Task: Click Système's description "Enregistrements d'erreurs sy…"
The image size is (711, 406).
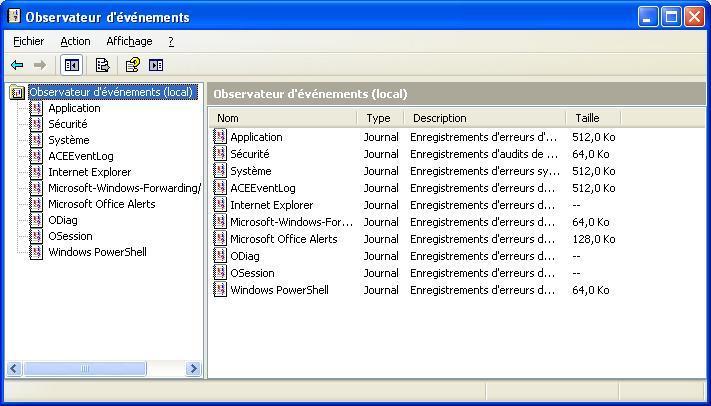Action: coord(485,171)
